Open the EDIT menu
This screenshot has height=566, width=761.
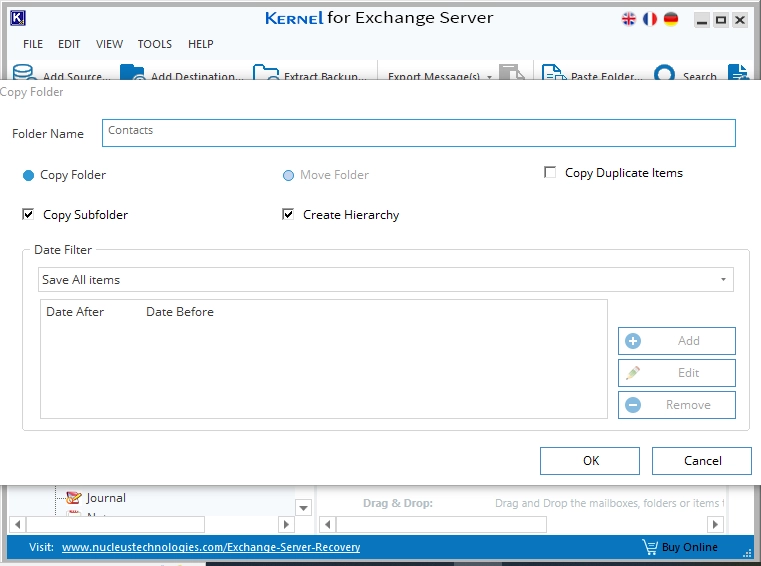tap(69, 44)
